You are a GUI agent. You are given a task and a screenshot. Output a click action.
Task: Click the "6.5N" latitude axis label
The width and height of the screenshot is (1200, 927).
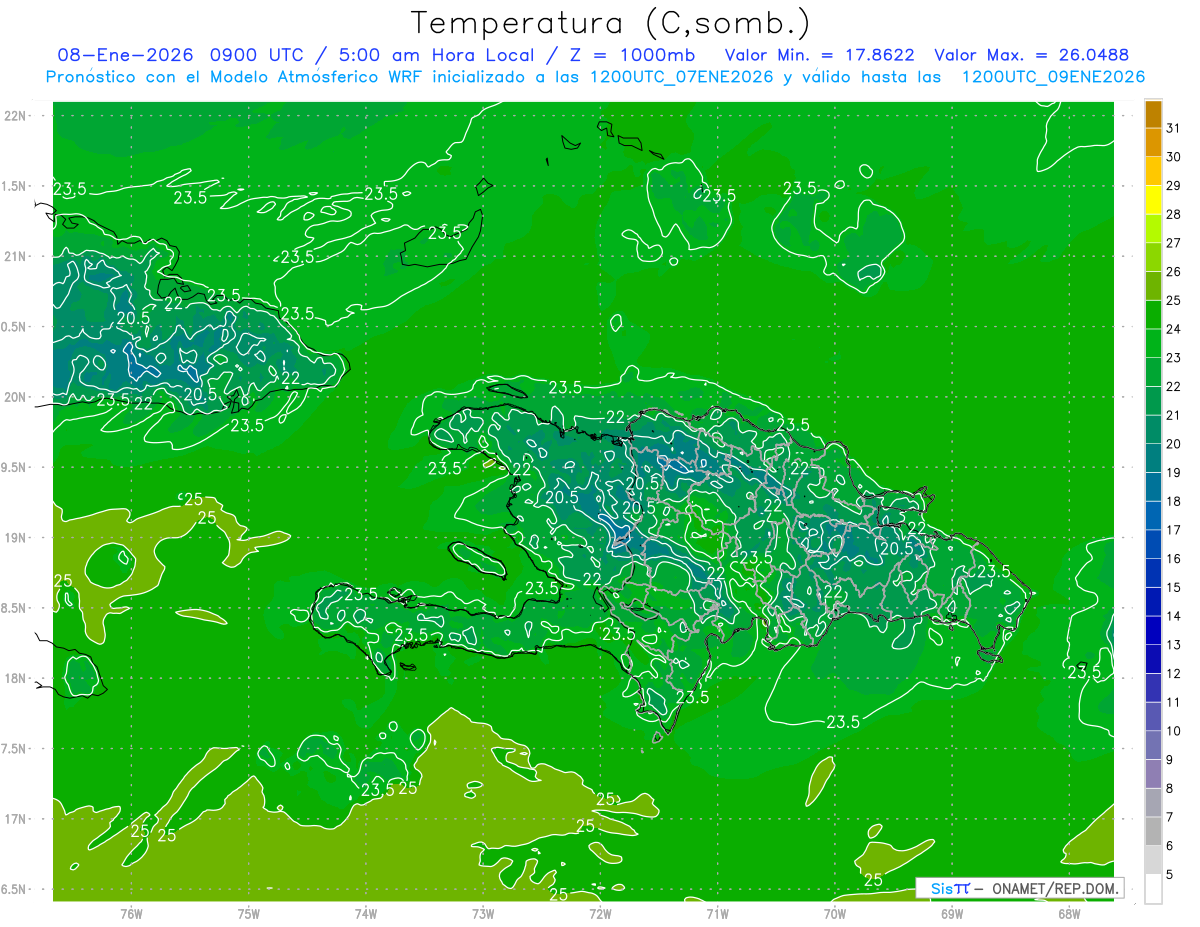(x=15, y=889)
